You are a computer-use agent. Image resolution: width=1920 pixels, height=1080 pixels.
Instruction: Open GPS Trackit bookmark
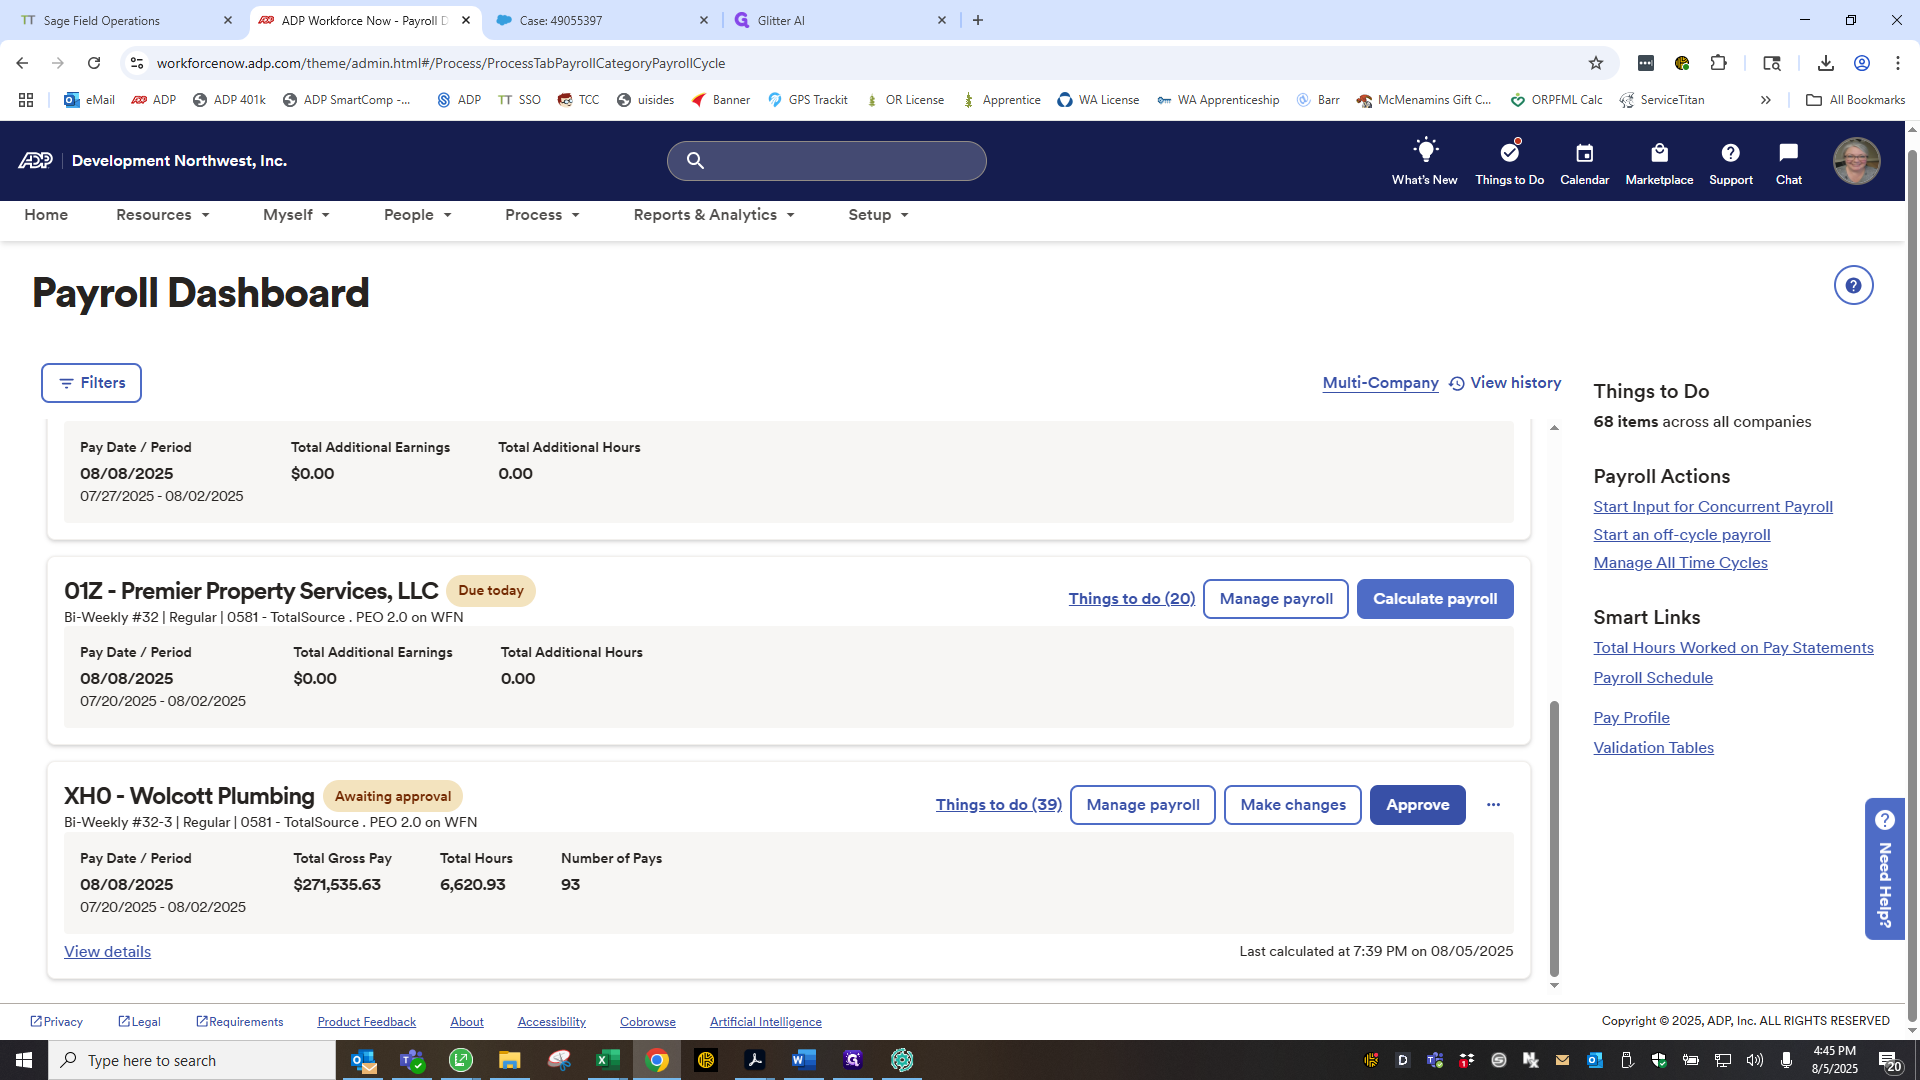[x=808, y=100]
